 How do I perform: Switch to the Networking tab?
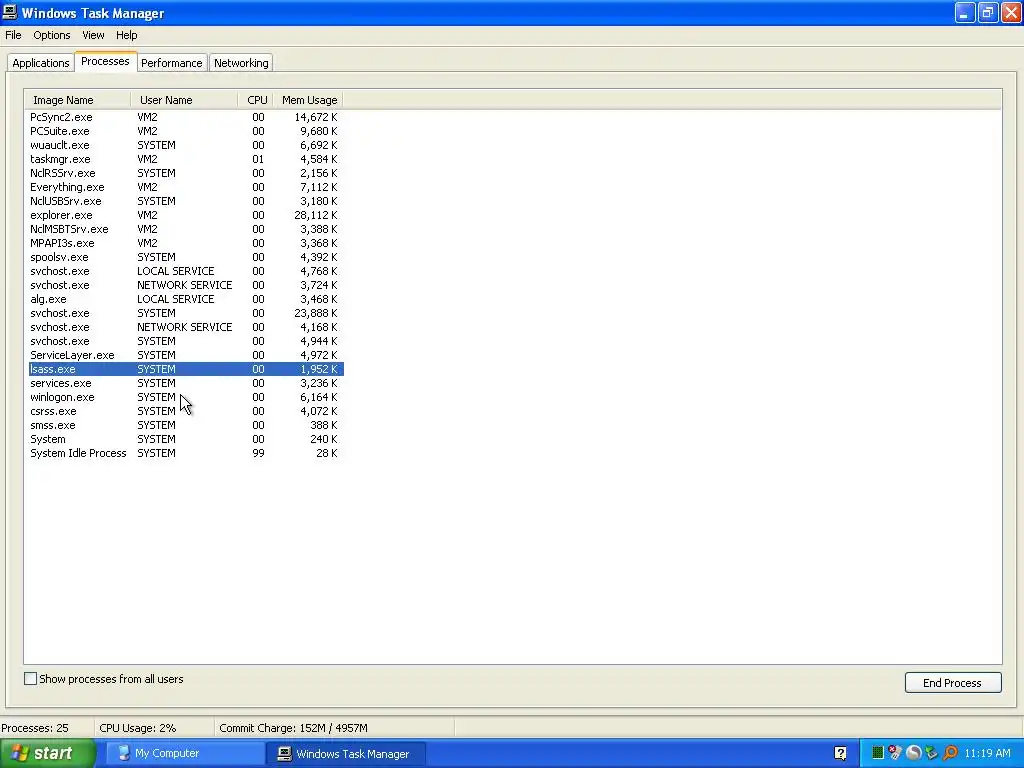(x=241, y=63)
